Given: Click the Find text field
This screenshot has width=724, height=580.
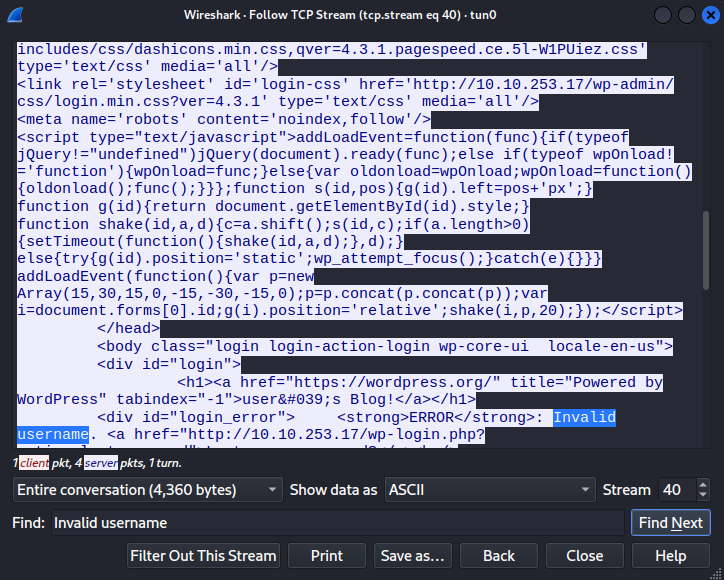Looking at the screenshot, I should click(x=338, y=523).
